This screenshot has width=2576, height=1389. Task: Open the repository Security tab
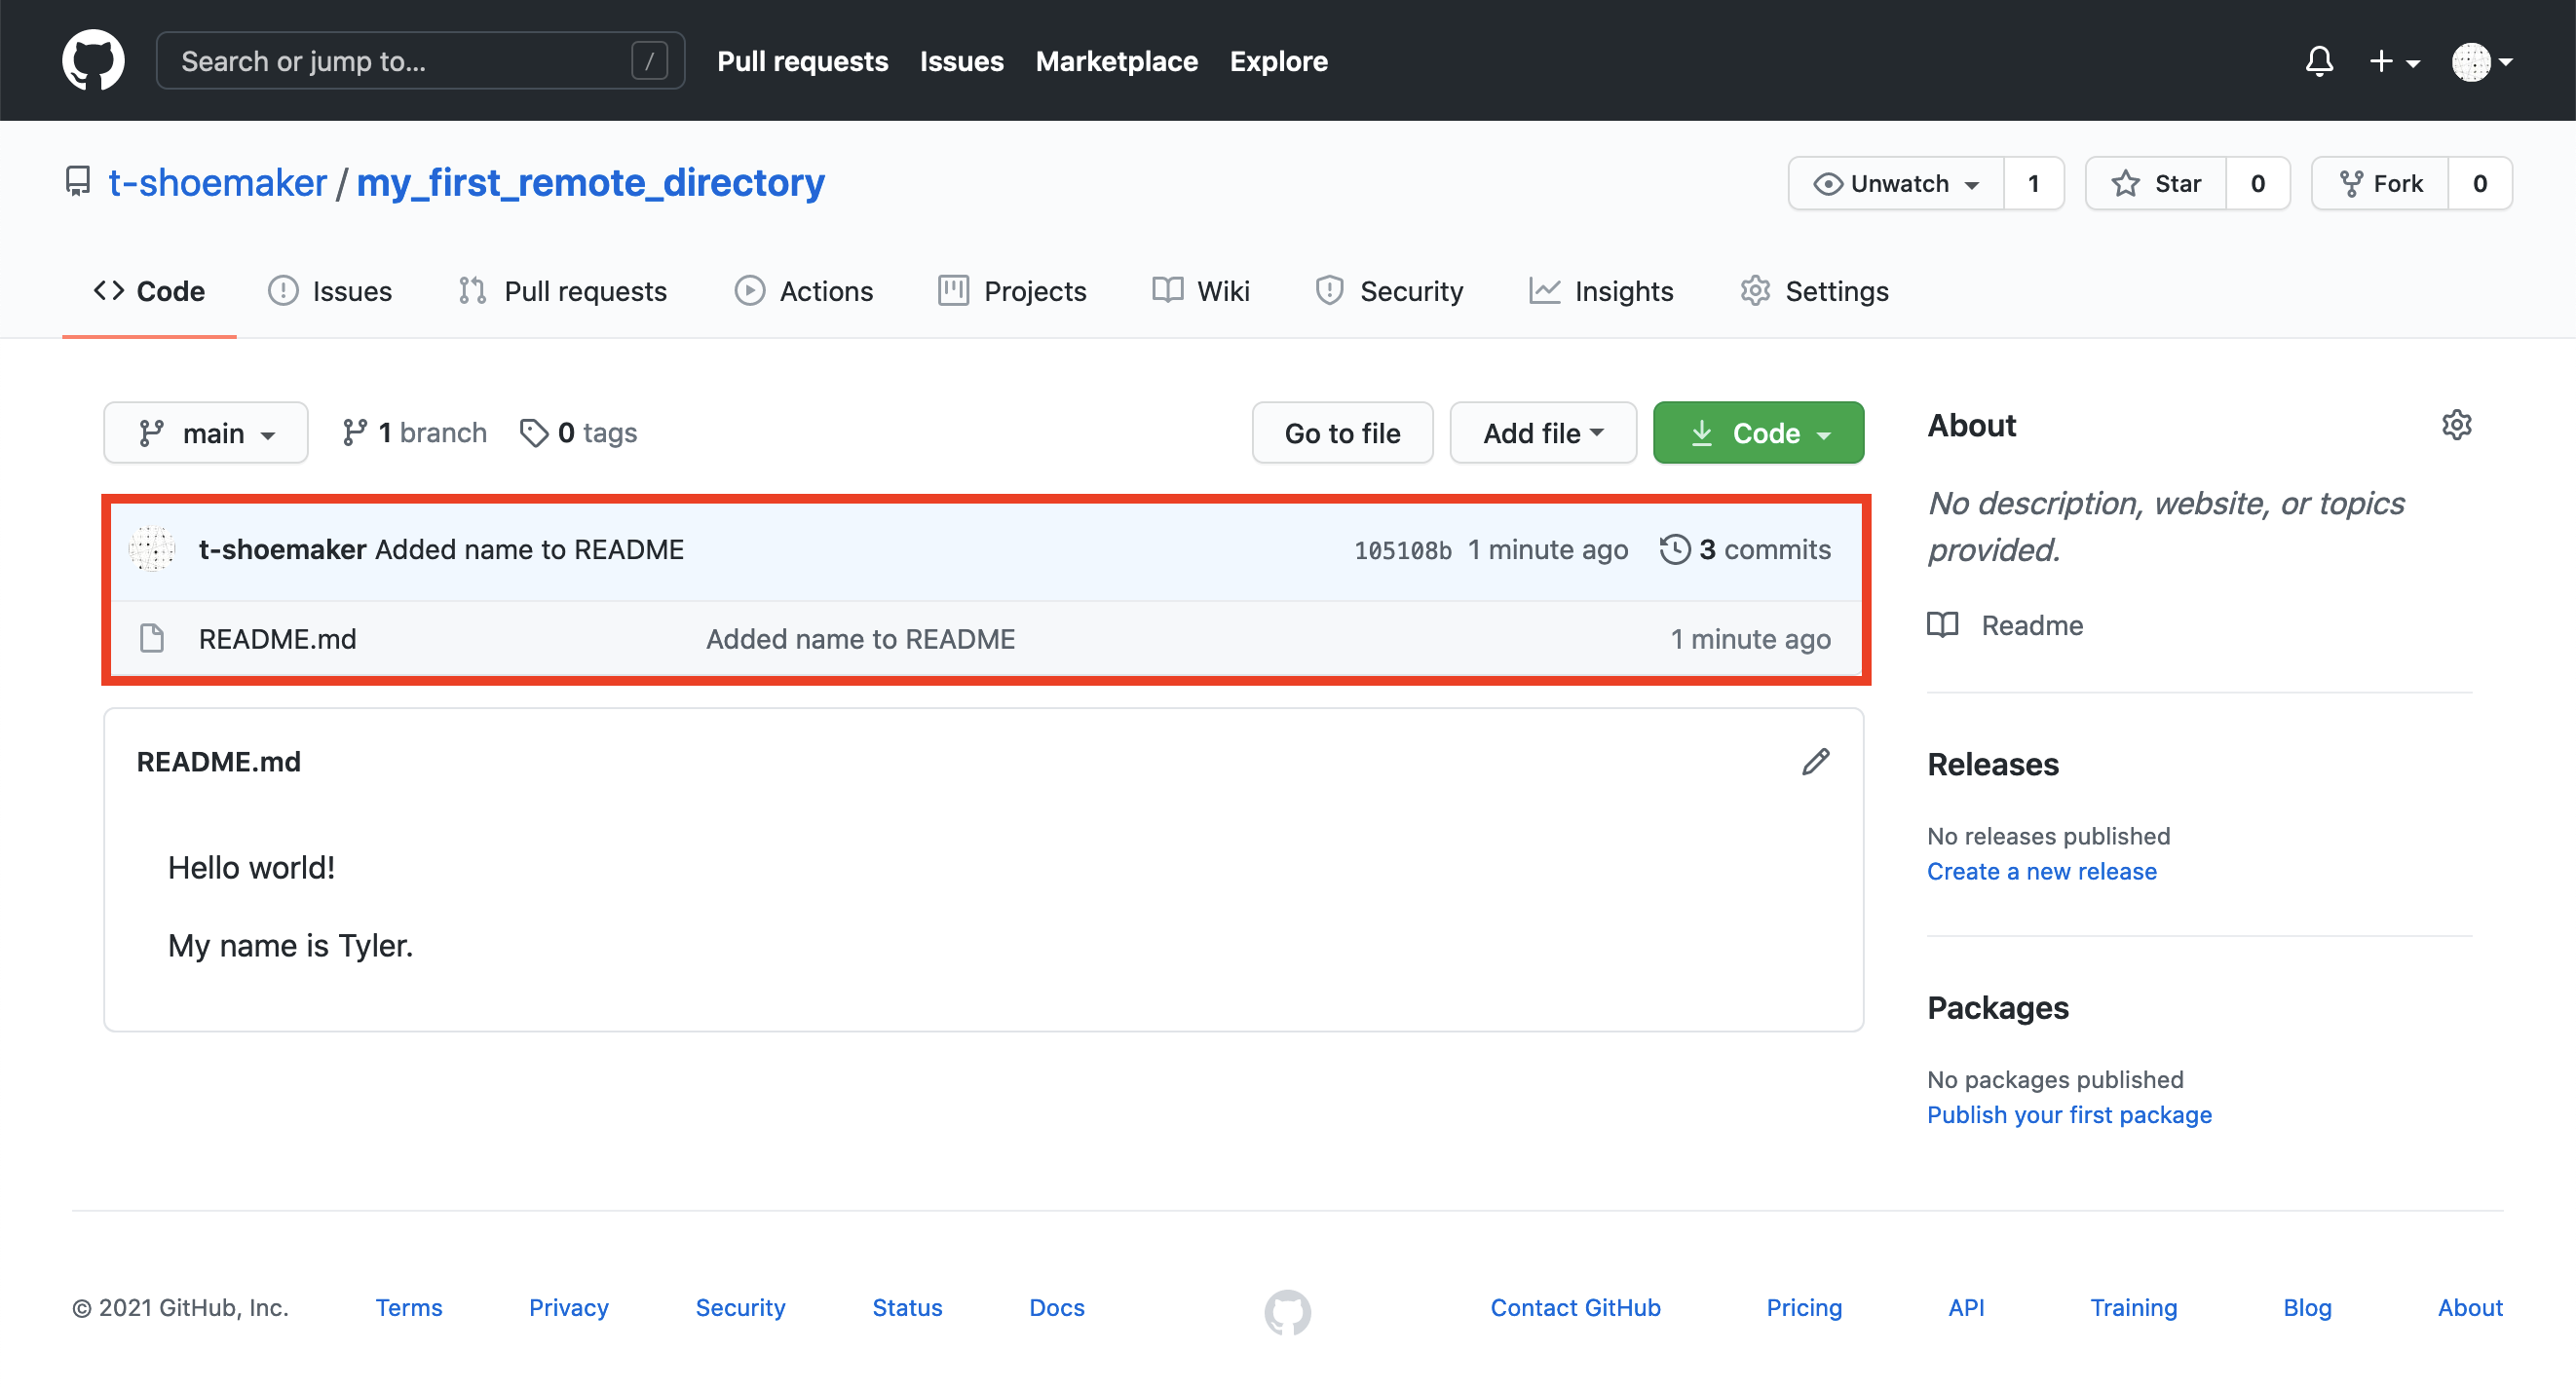[x=1389, y=291]
